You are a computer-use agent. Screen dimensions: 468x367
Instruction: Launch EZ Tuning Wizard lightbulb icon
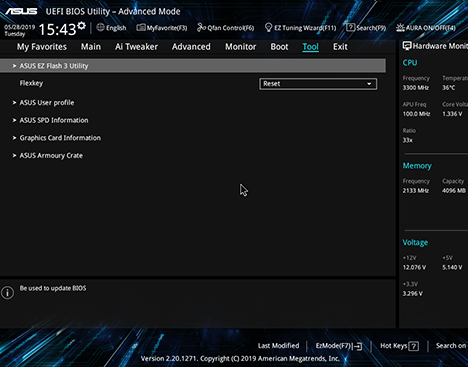tap(268, 28)
